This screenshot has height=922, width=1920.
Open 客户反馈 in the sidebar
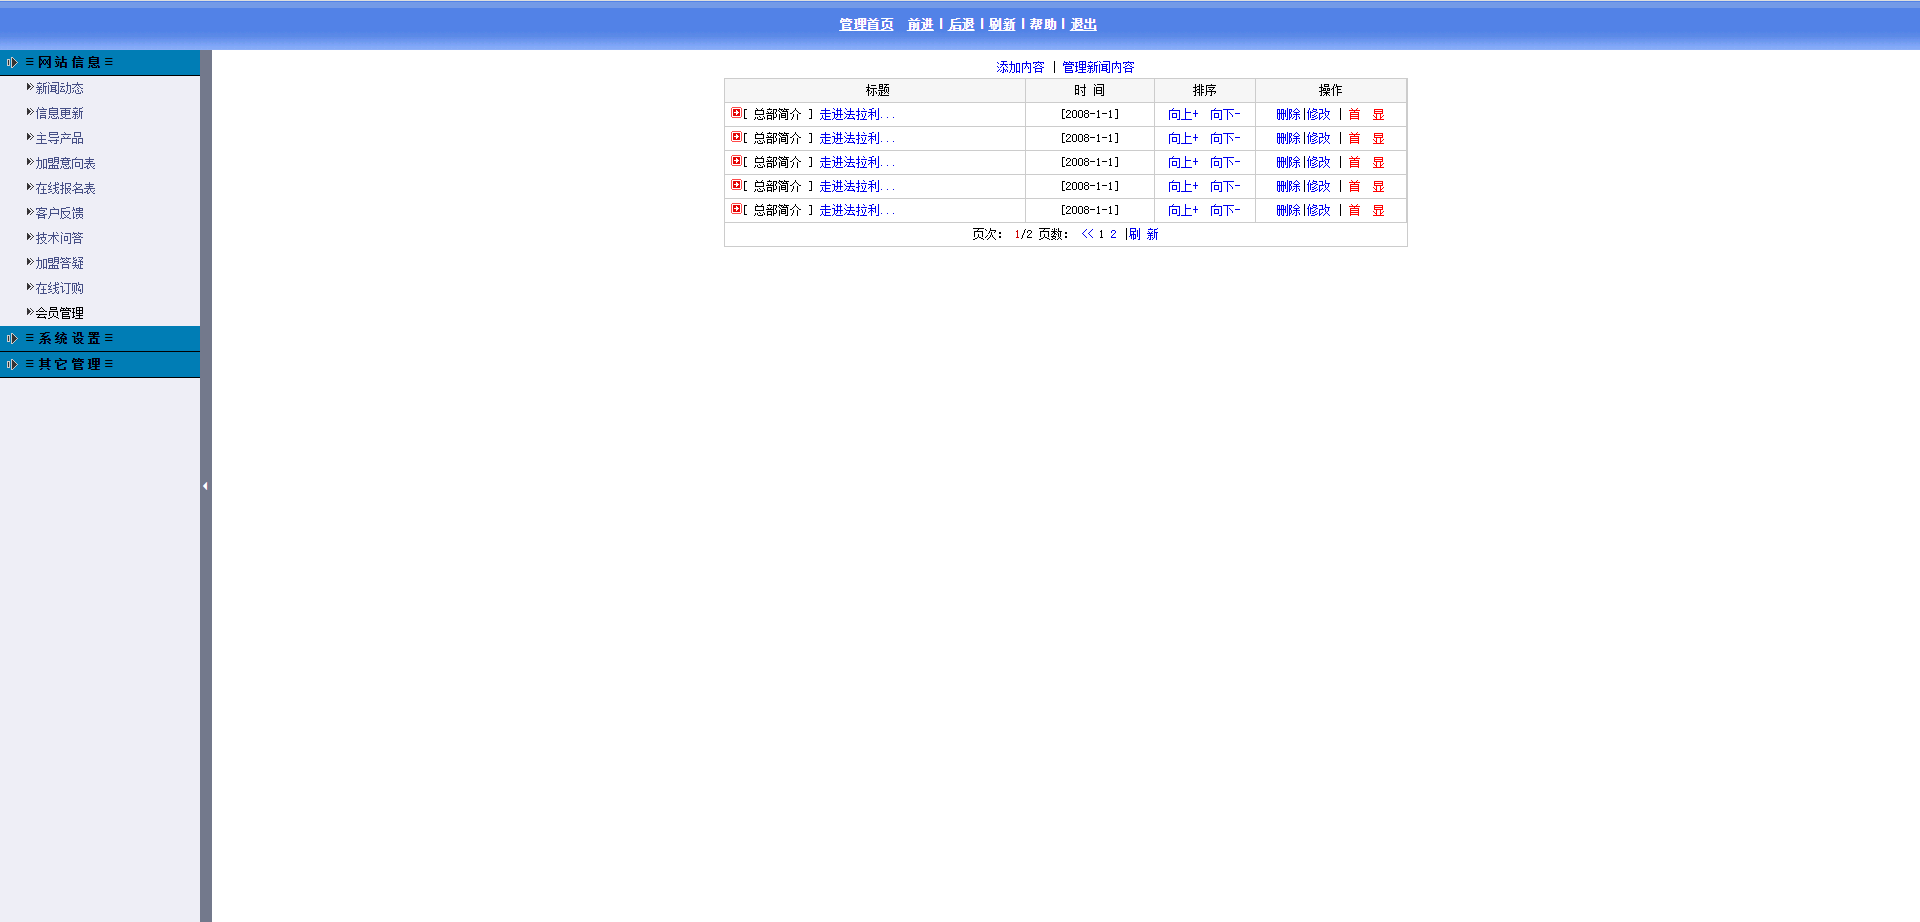(x=60, y=213)
